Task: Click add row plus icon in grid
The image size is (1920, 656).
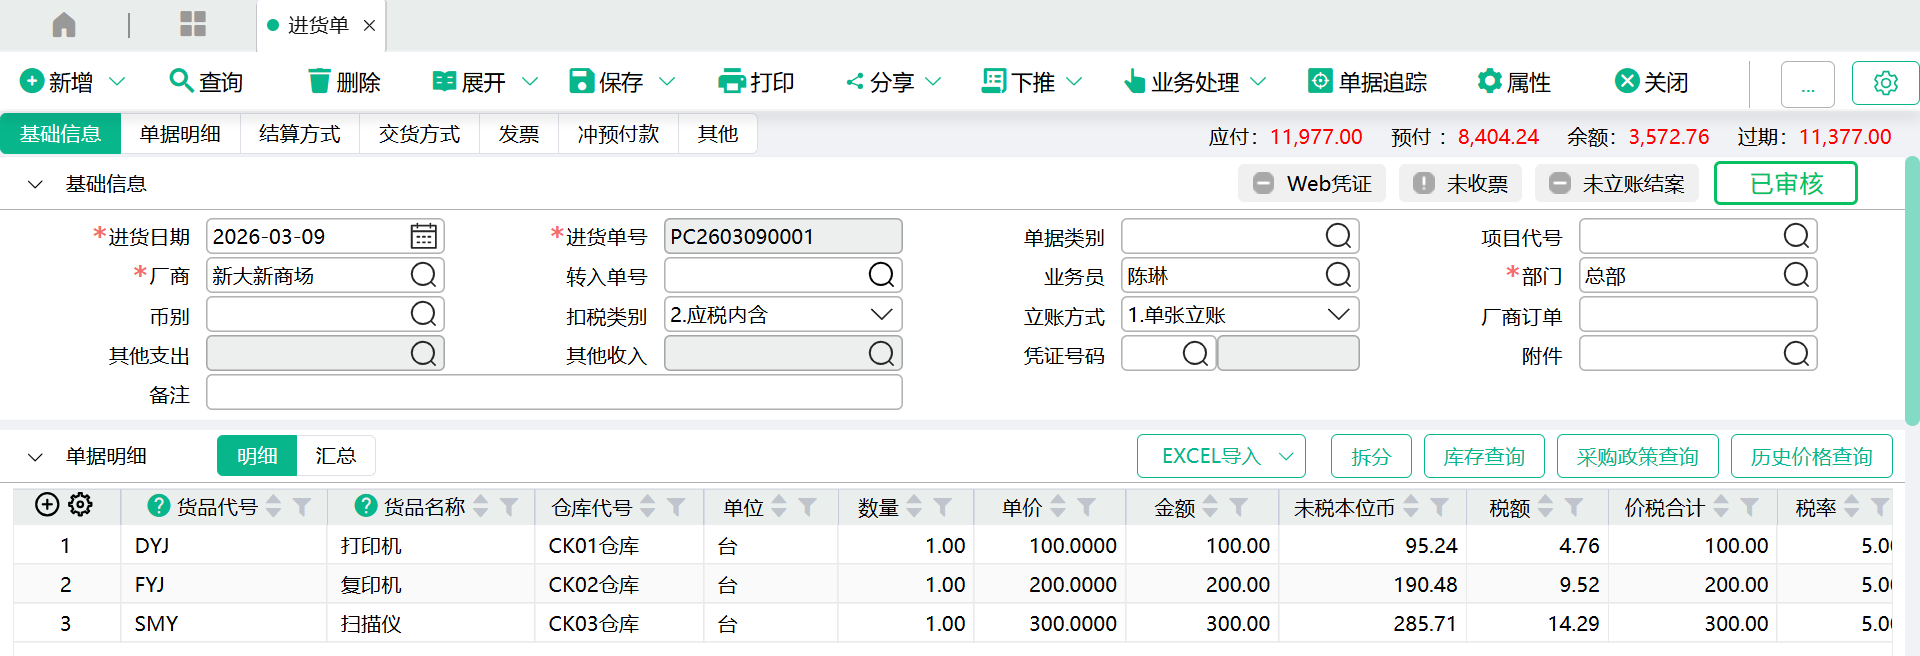Action: coord(47,505)
